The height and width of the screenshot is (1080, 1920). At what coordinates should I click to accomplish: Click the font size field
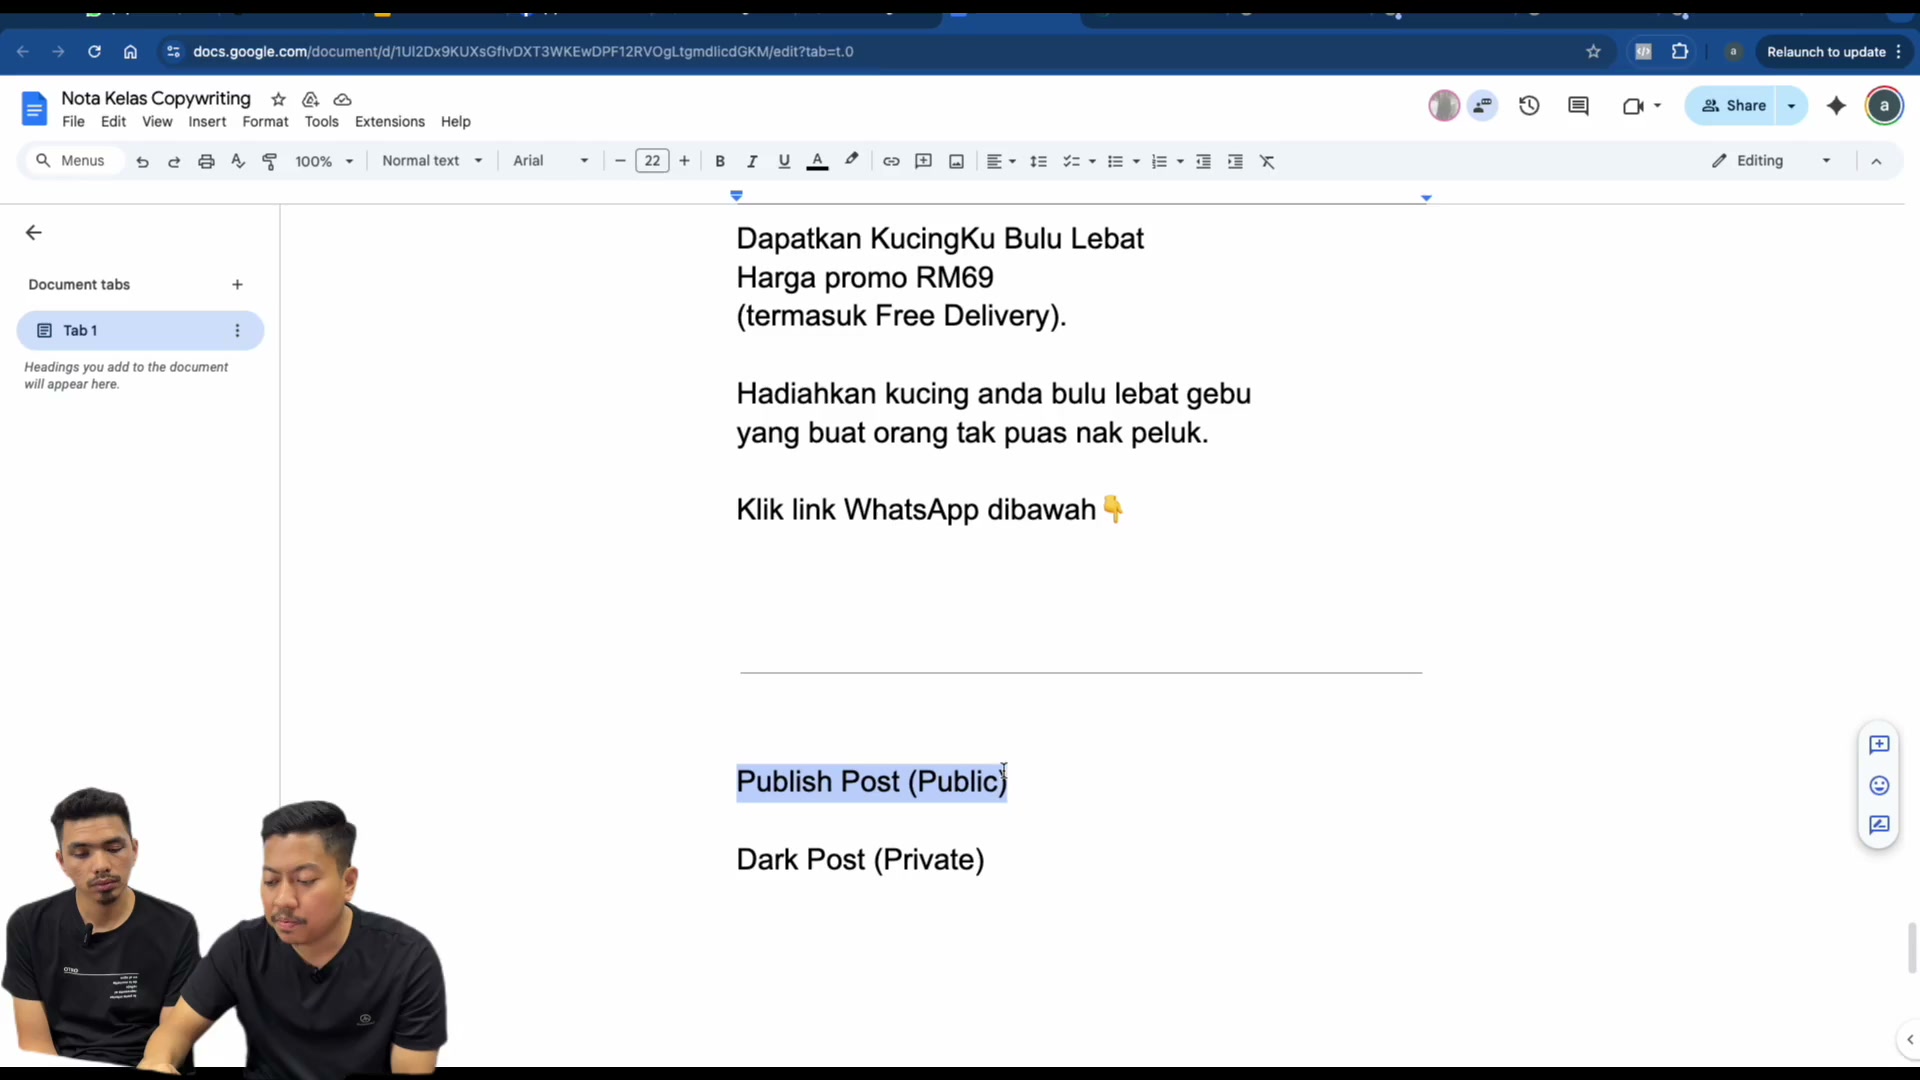652,161
